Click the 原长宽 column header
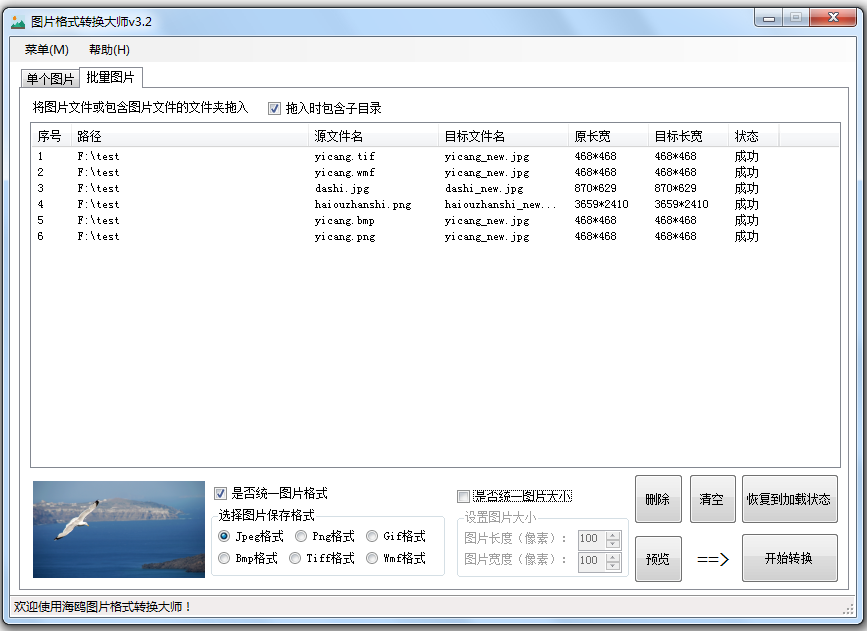The width and height of the screenshot is (867, 631). point(608,136)
